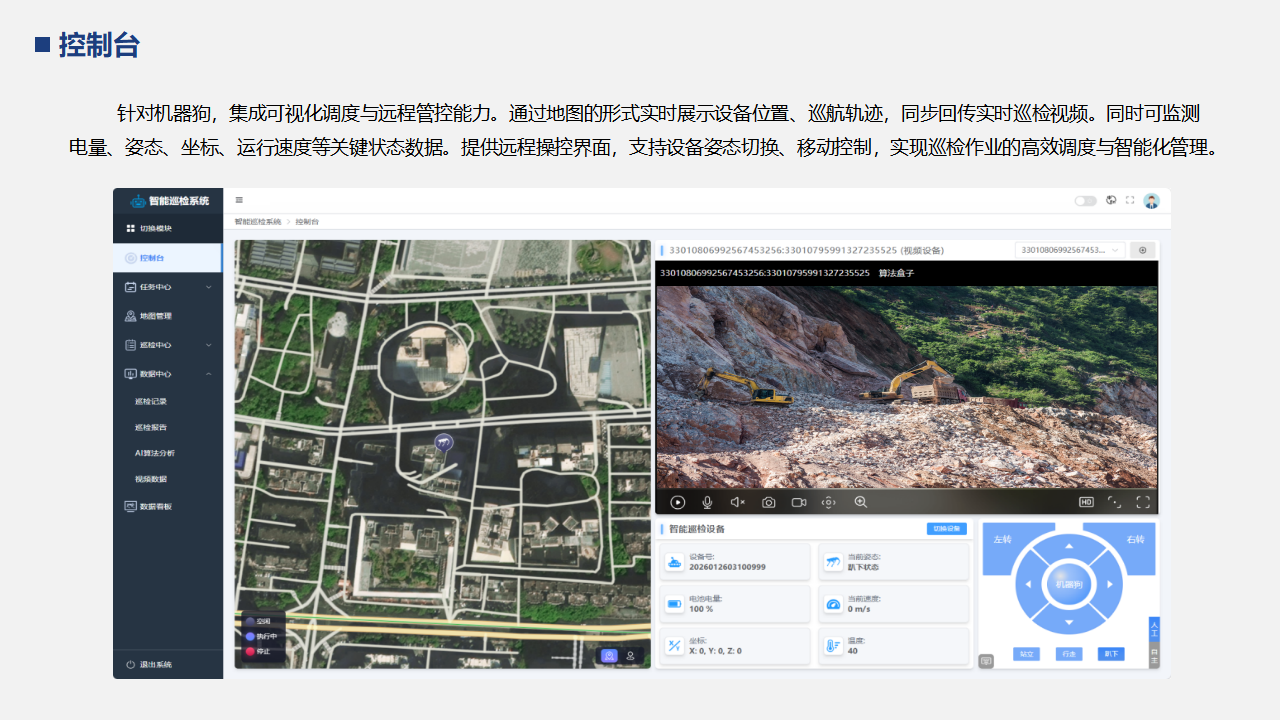Click 退出系统 to log out
1280x720 pixels.
click(x=149, y=665)
